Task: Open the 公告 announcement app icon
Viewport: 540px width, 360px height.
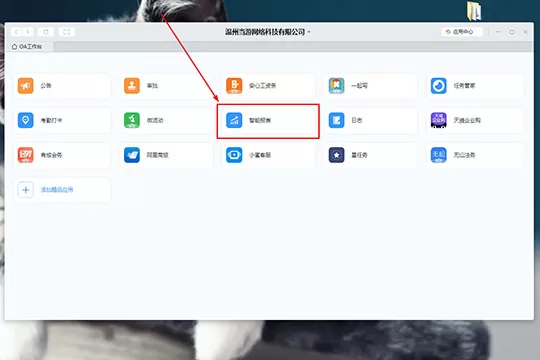Action: 25,86
